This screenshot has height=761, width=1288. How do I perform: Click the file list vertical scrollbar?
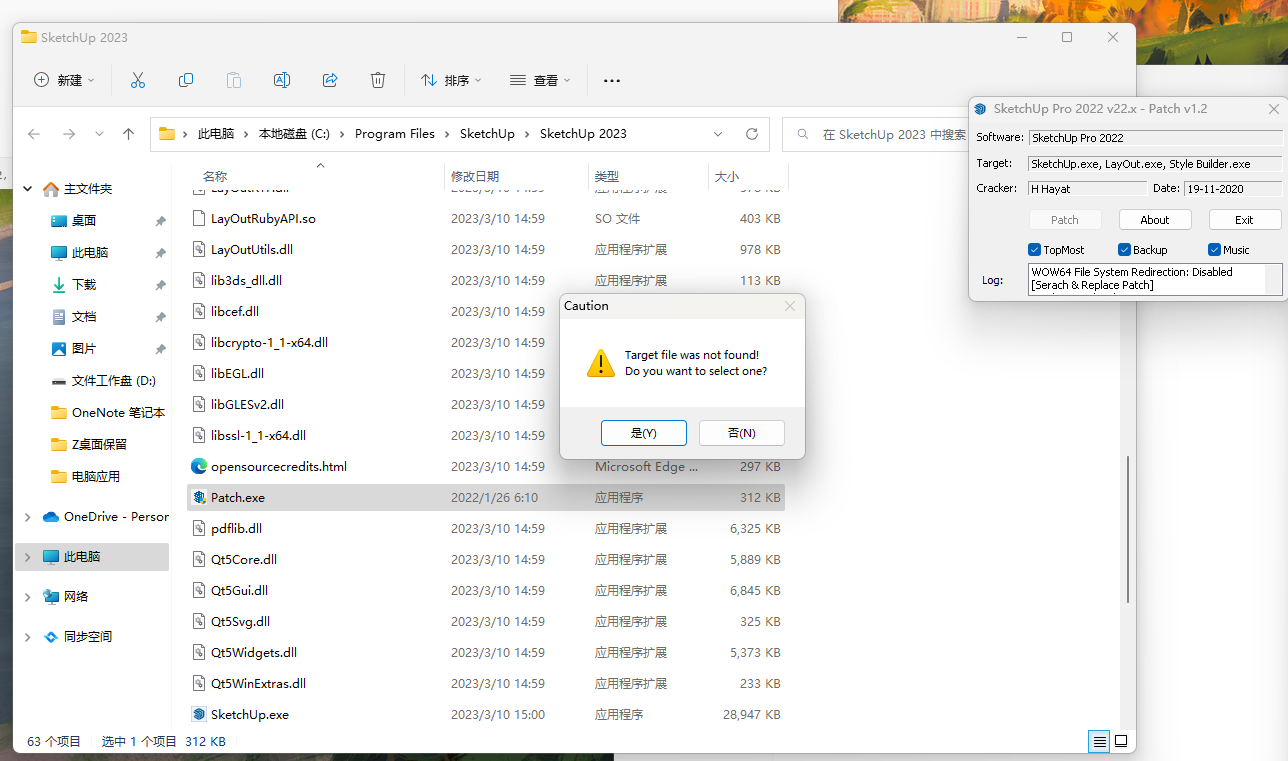click(x=1128, y=530)
